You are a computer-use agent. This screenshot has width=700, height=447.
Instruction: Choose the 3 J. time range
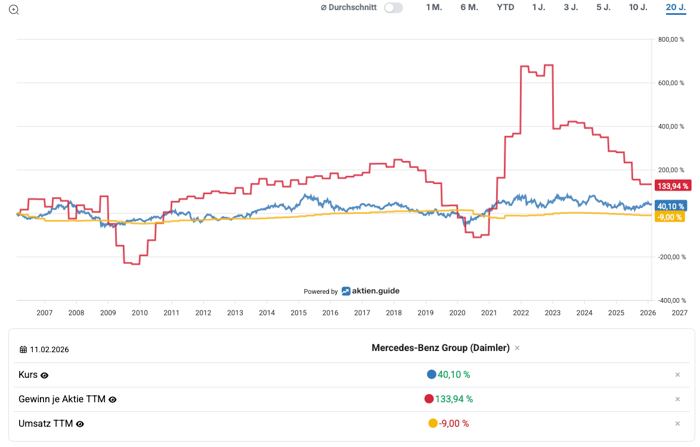click(x=570, y=8)
